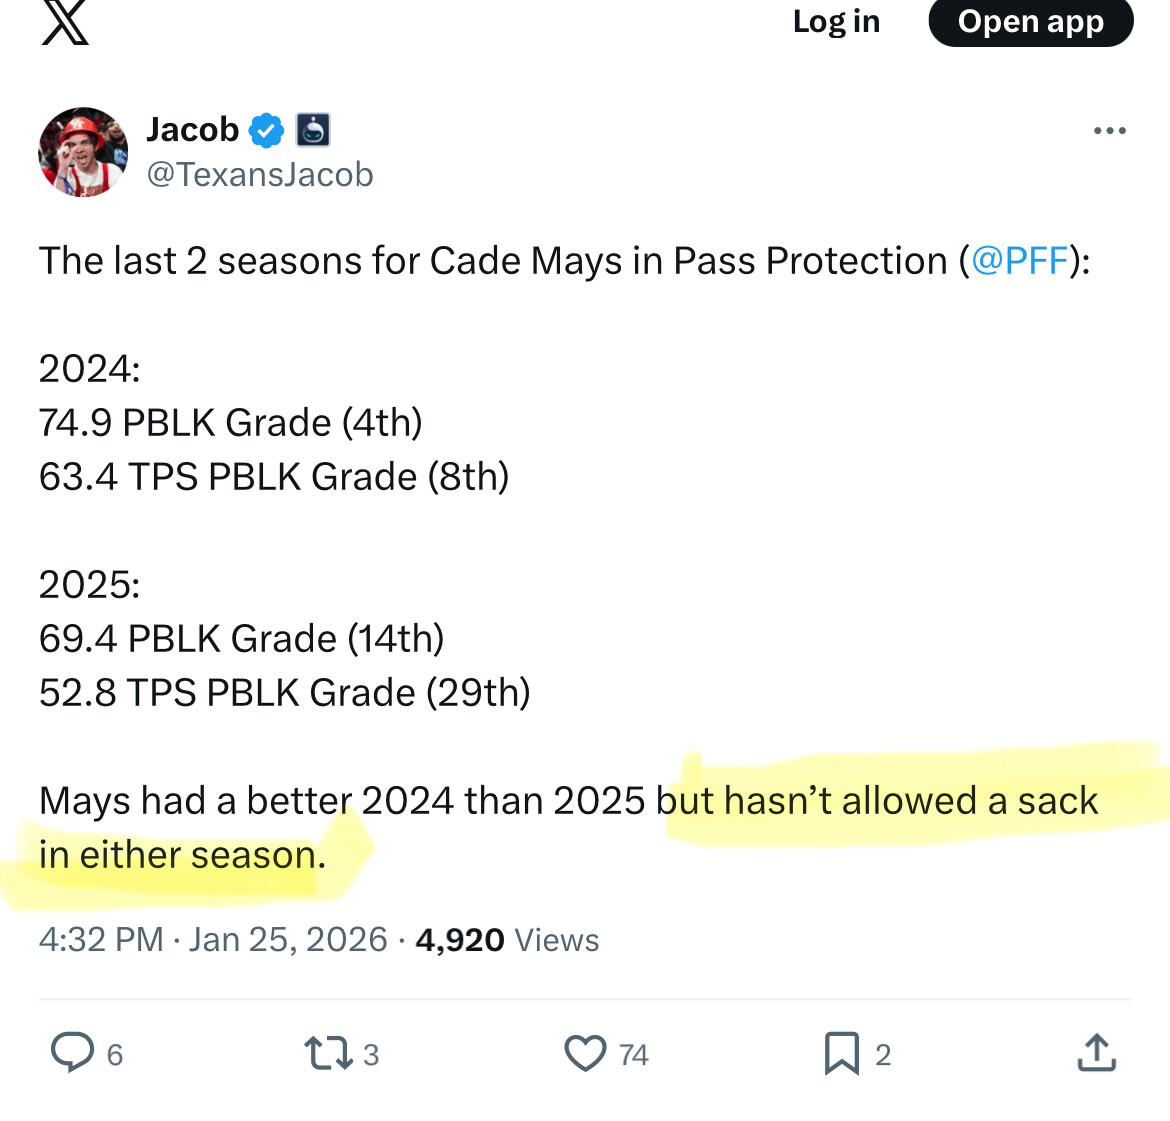1170x1121 pixels.
Task: Open the @PFF mention link
Action: [x=1019, y=261]
